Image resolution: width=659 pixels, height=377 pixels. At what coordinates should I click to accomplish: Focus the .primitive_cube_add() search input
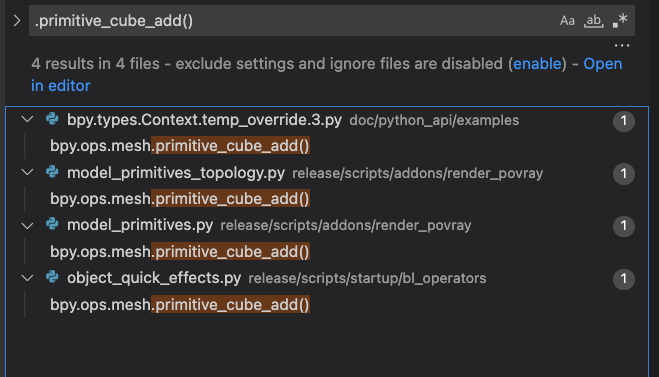pos(294,21)
